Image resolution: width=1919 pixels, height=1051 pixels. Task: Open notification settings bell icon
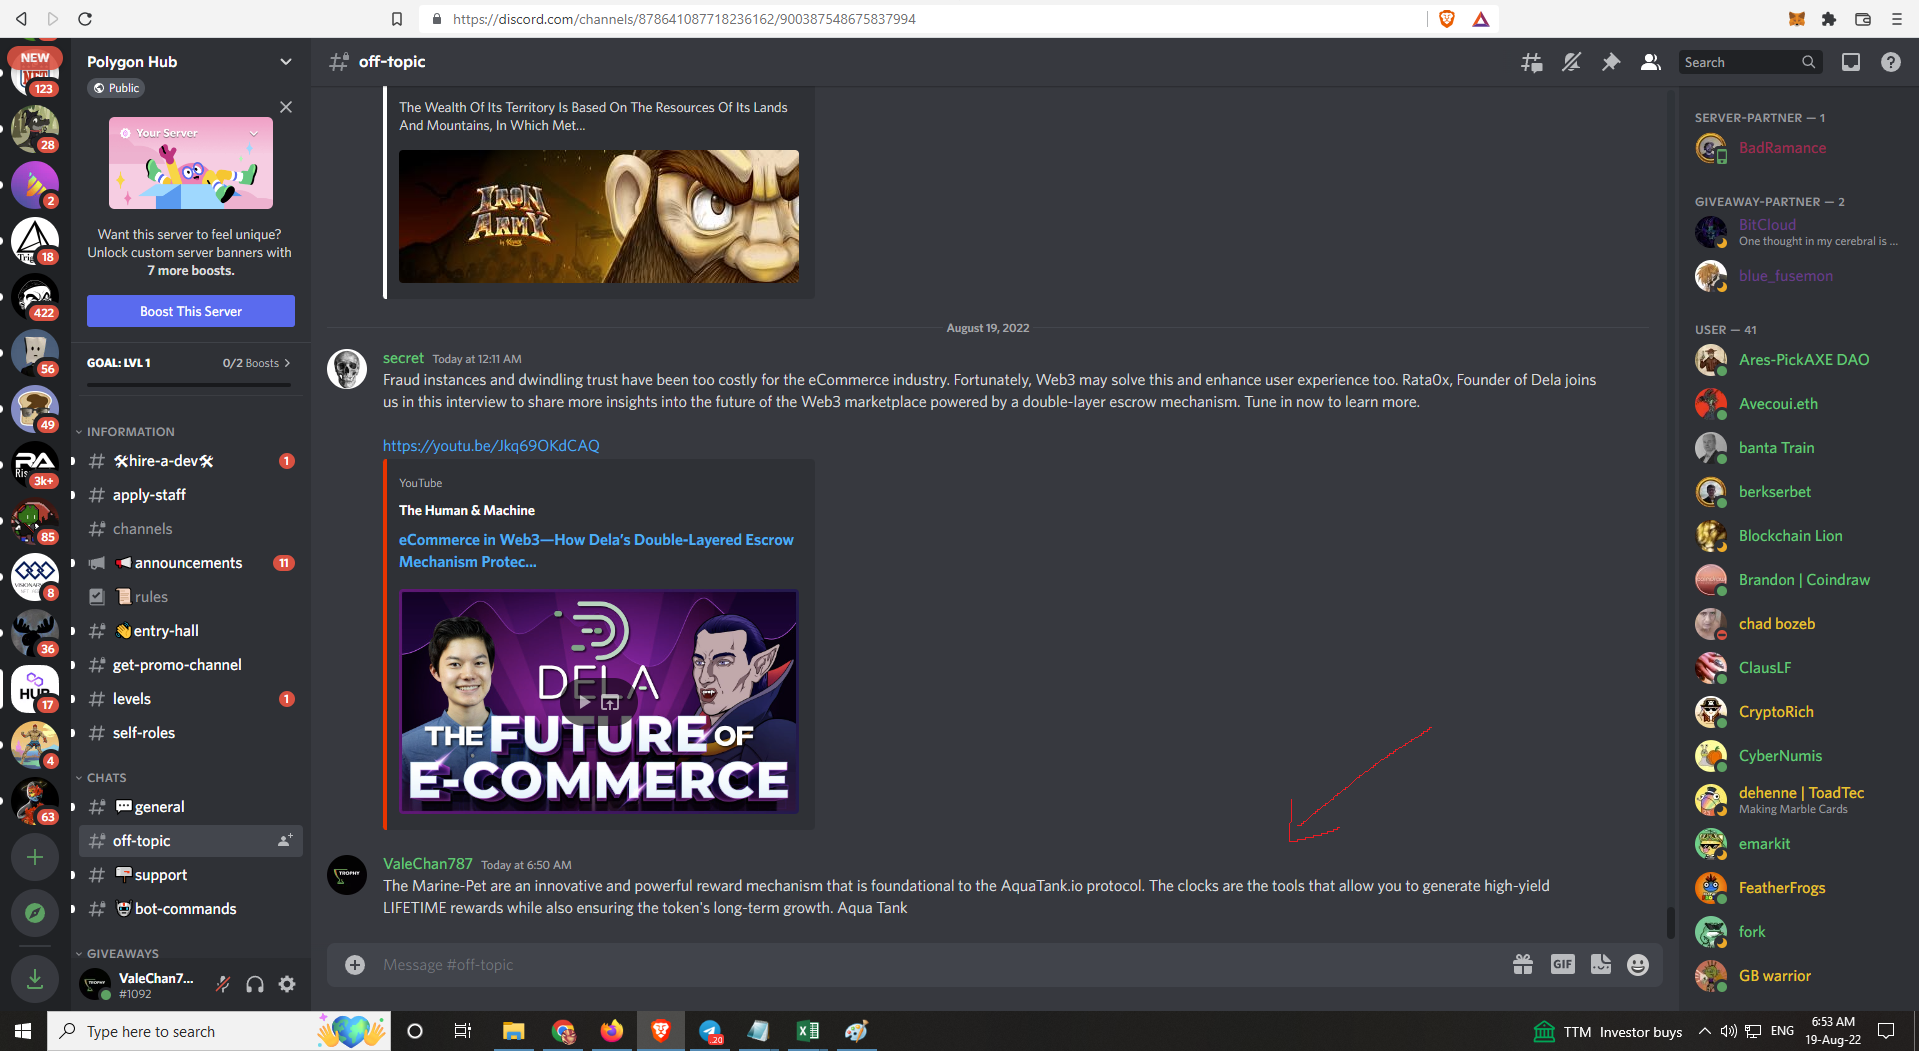coord(1571,62)
